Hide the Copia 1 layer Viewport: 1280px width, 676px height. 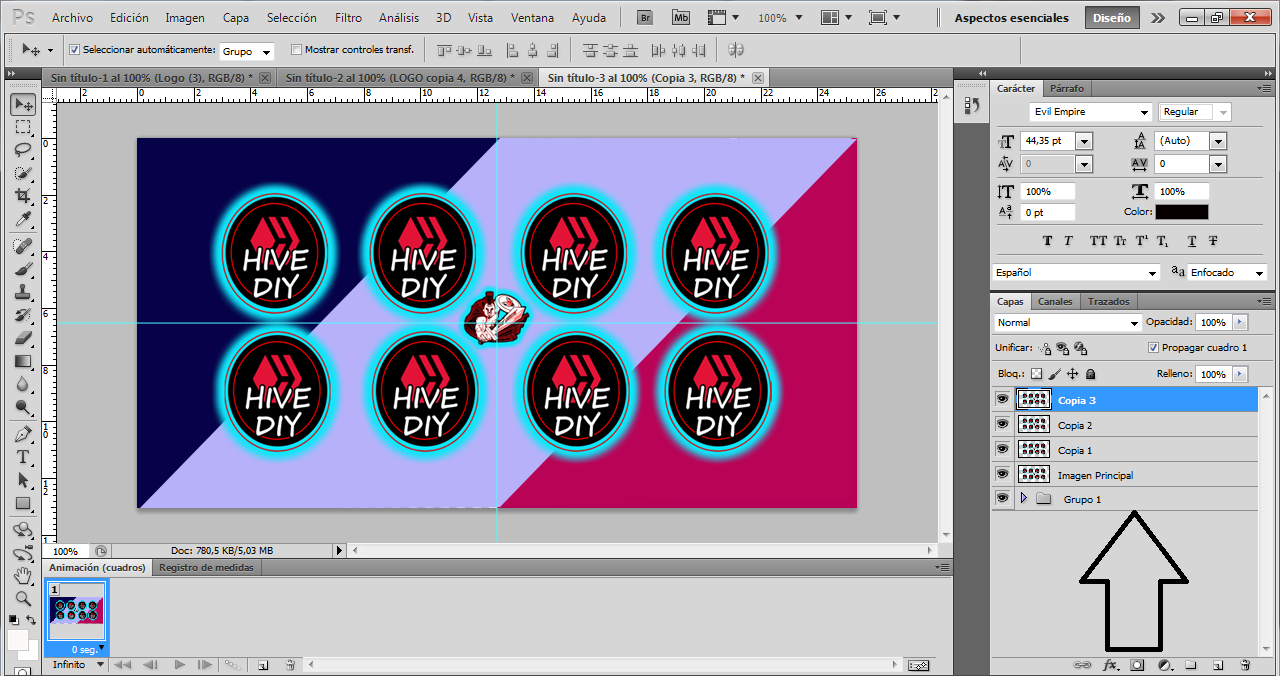click(x=1003, y=449)
